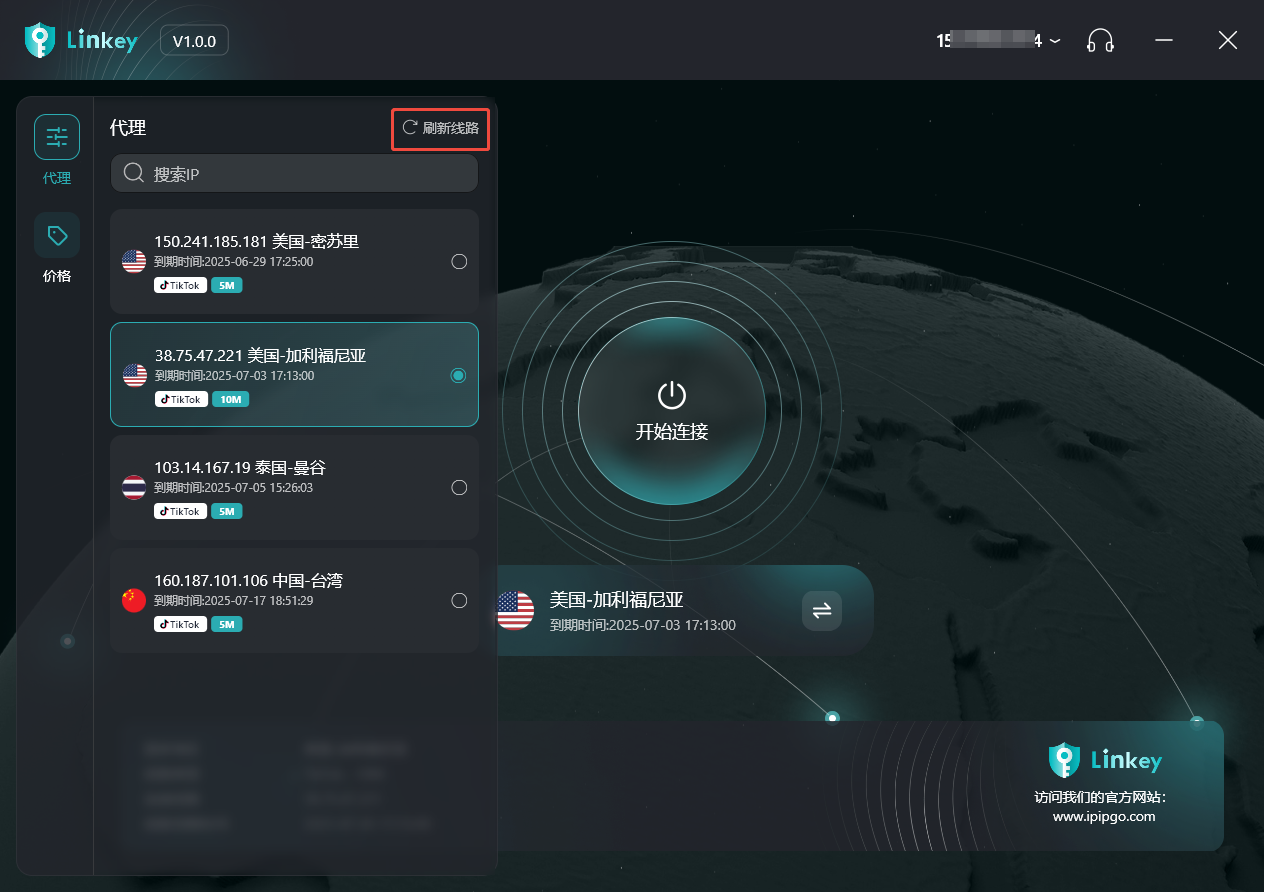Screen dimensions: 1264x892
Task: Select radio button for 160.187.101.106 中国-台湾
Action: (459, 601)
